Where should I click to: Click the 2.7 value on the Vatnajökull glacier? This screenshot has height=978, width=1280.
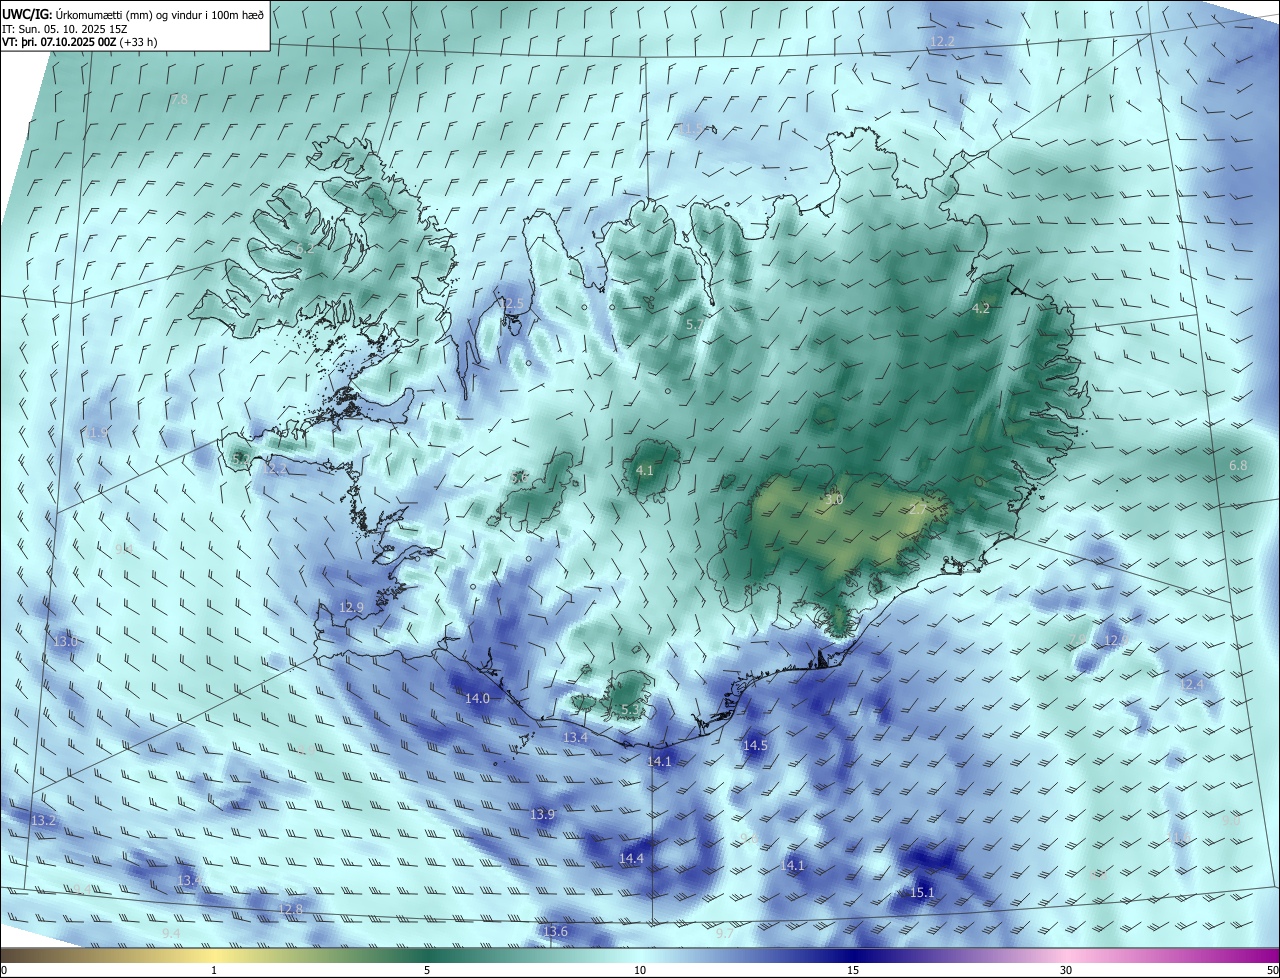pos(918,510)
